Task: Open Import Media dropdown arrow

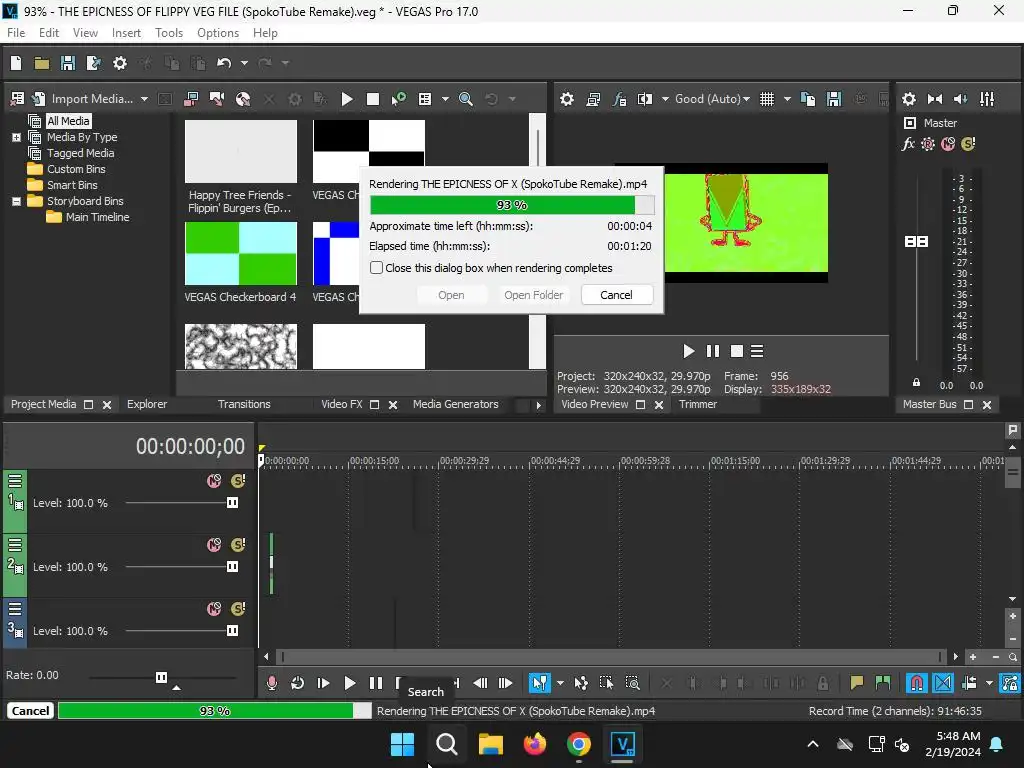Action: [144, 99]
